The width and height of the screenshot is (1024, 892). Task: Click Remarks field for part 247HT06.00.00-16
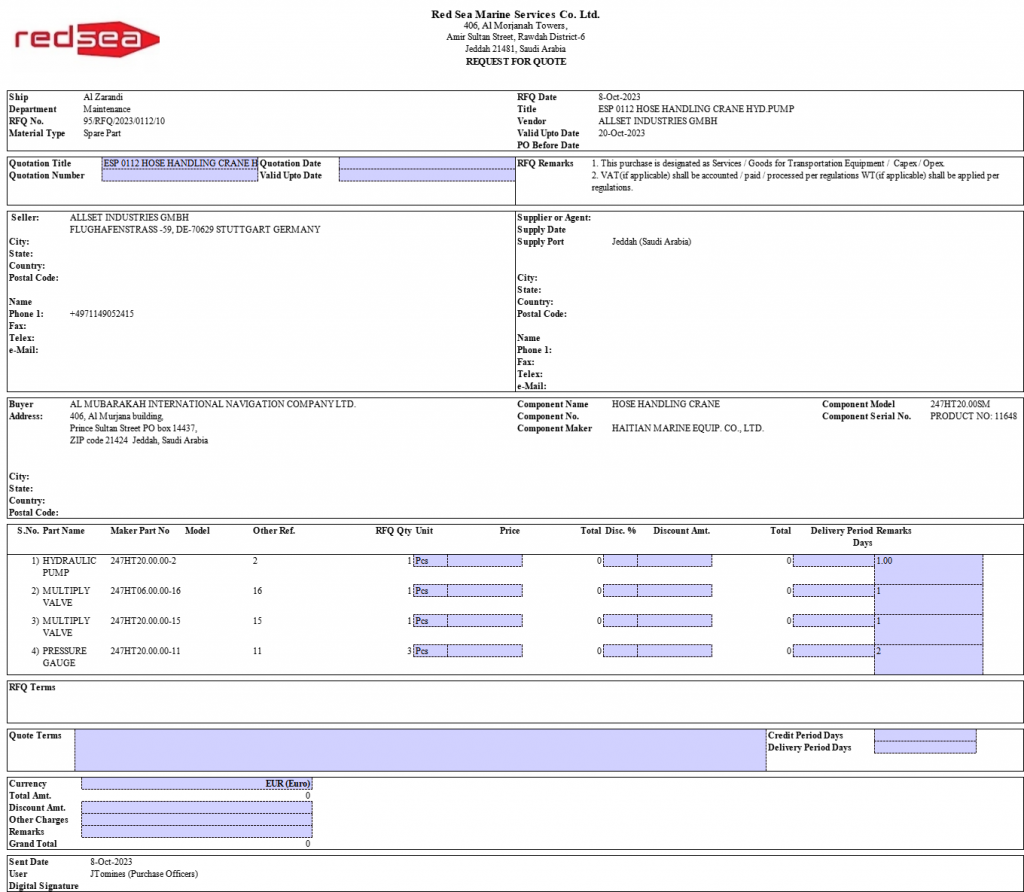tap(929, 599)
